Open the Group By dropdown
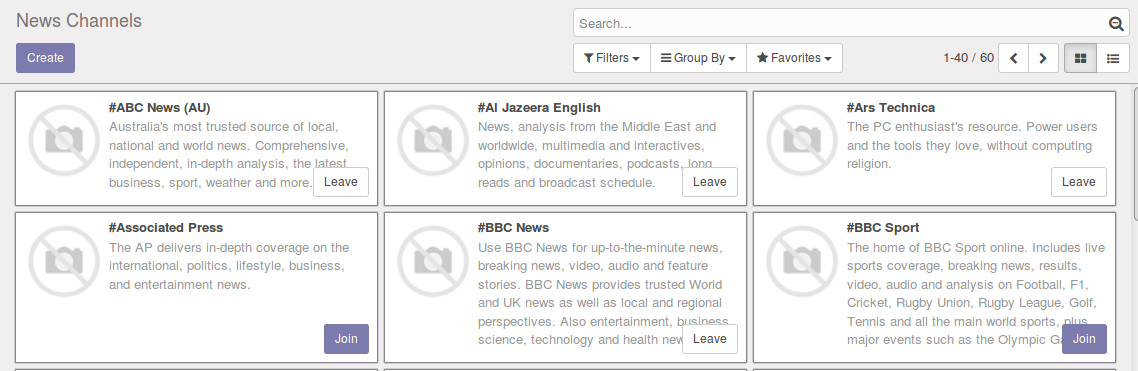This screenshot has width=1138, height=371. [x=698, y=58]
